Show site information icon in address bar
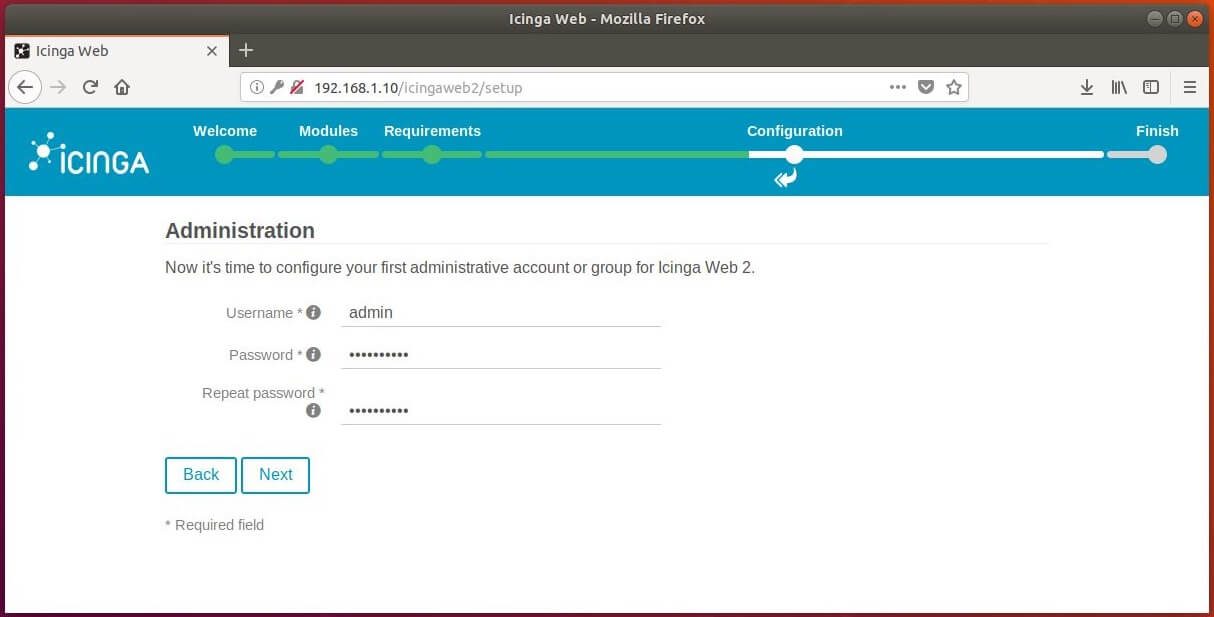The width and height of the screenshot is (1214, 617). (x=257, y=87)
